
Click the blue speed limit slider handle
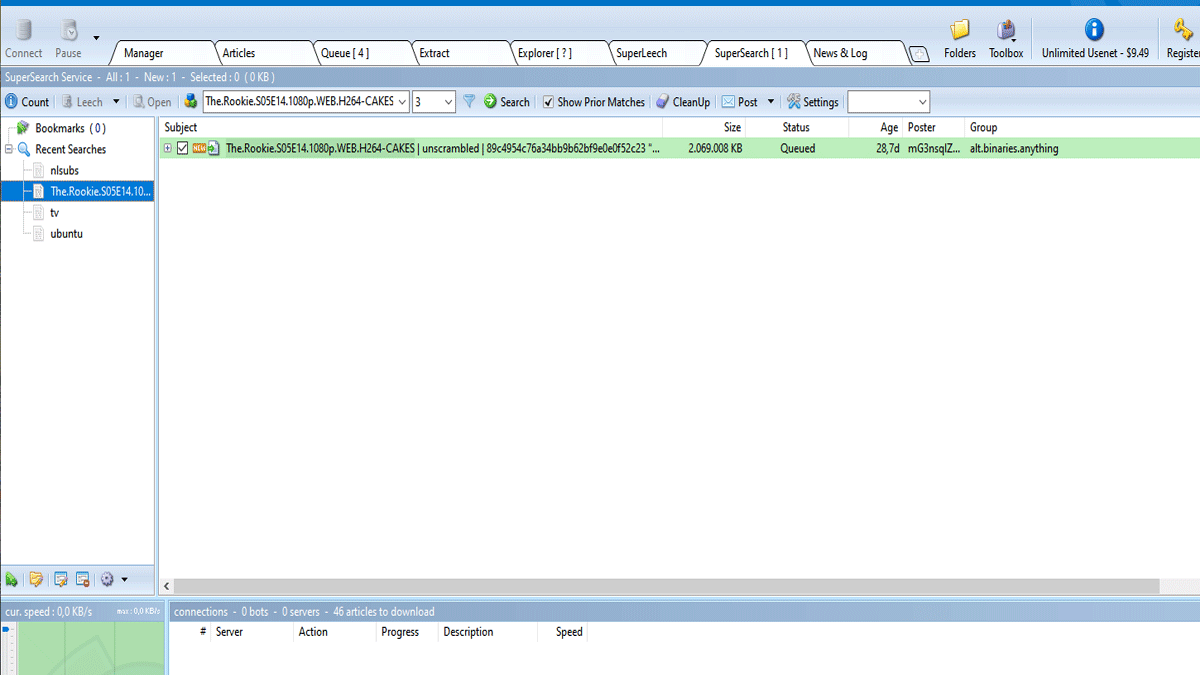(4, 631)
